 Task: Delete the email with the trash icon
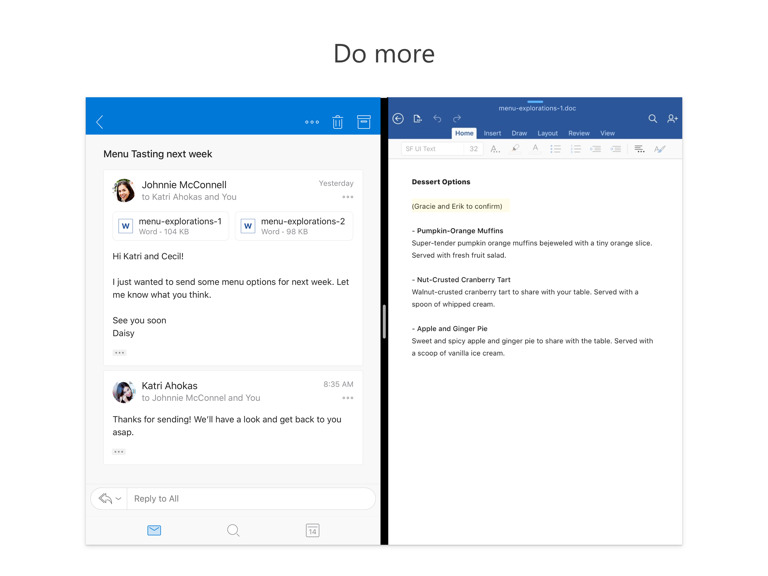(338, 122)
